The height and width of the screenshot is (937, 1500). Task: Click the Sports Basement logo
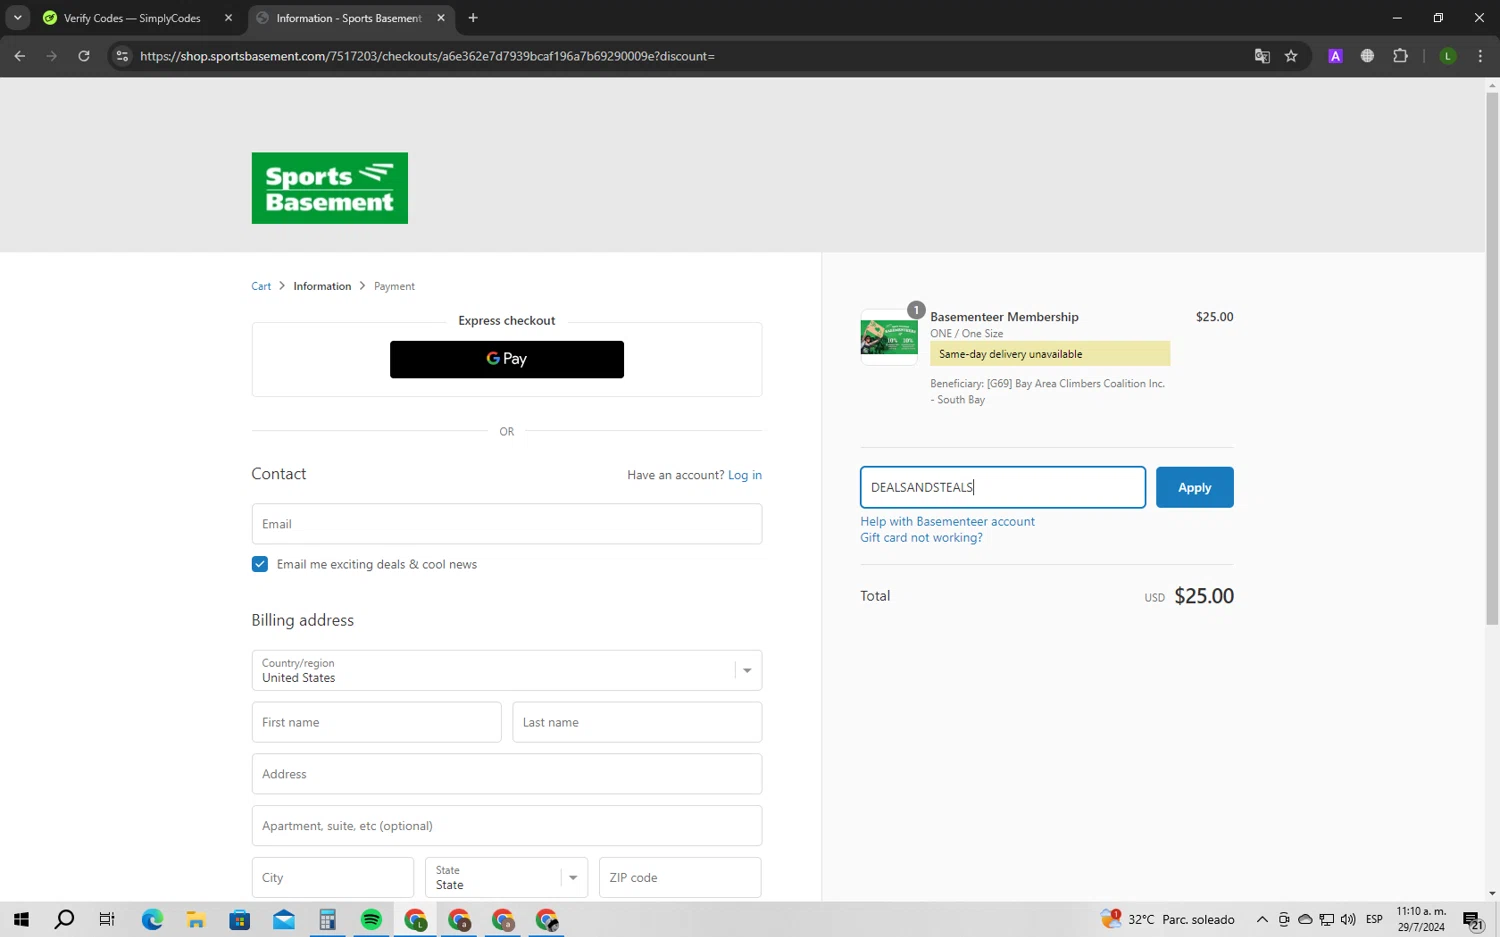(x=329, y=188)
